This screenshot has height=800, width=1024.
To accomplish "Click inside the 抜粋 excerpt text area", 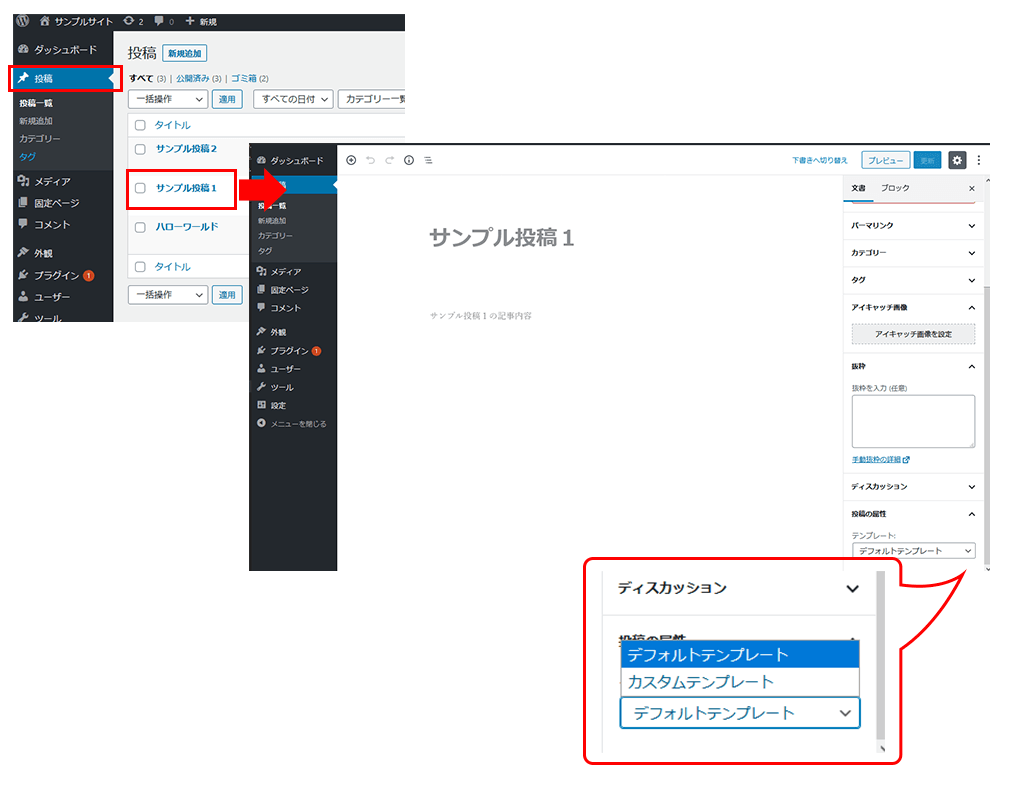I will (912, 421).
